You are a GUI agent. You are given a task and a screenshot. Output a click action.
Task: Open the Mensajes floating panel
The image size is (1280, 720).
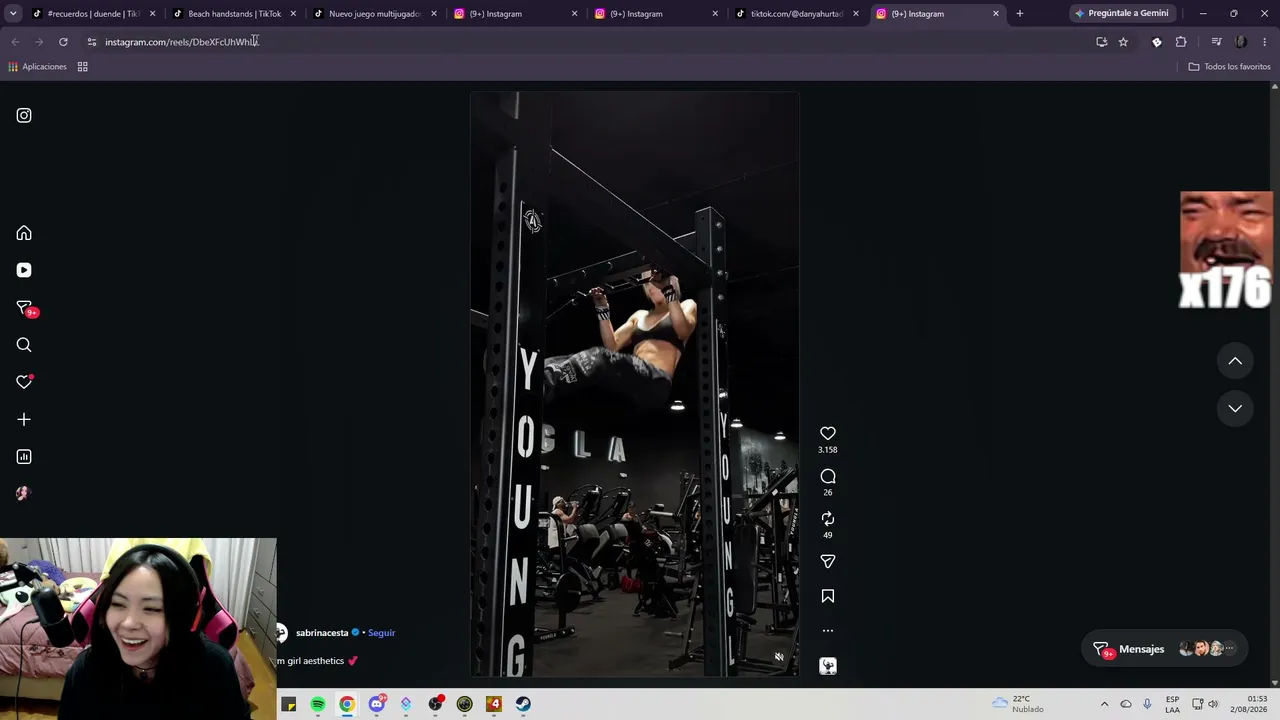point(1166,649)
